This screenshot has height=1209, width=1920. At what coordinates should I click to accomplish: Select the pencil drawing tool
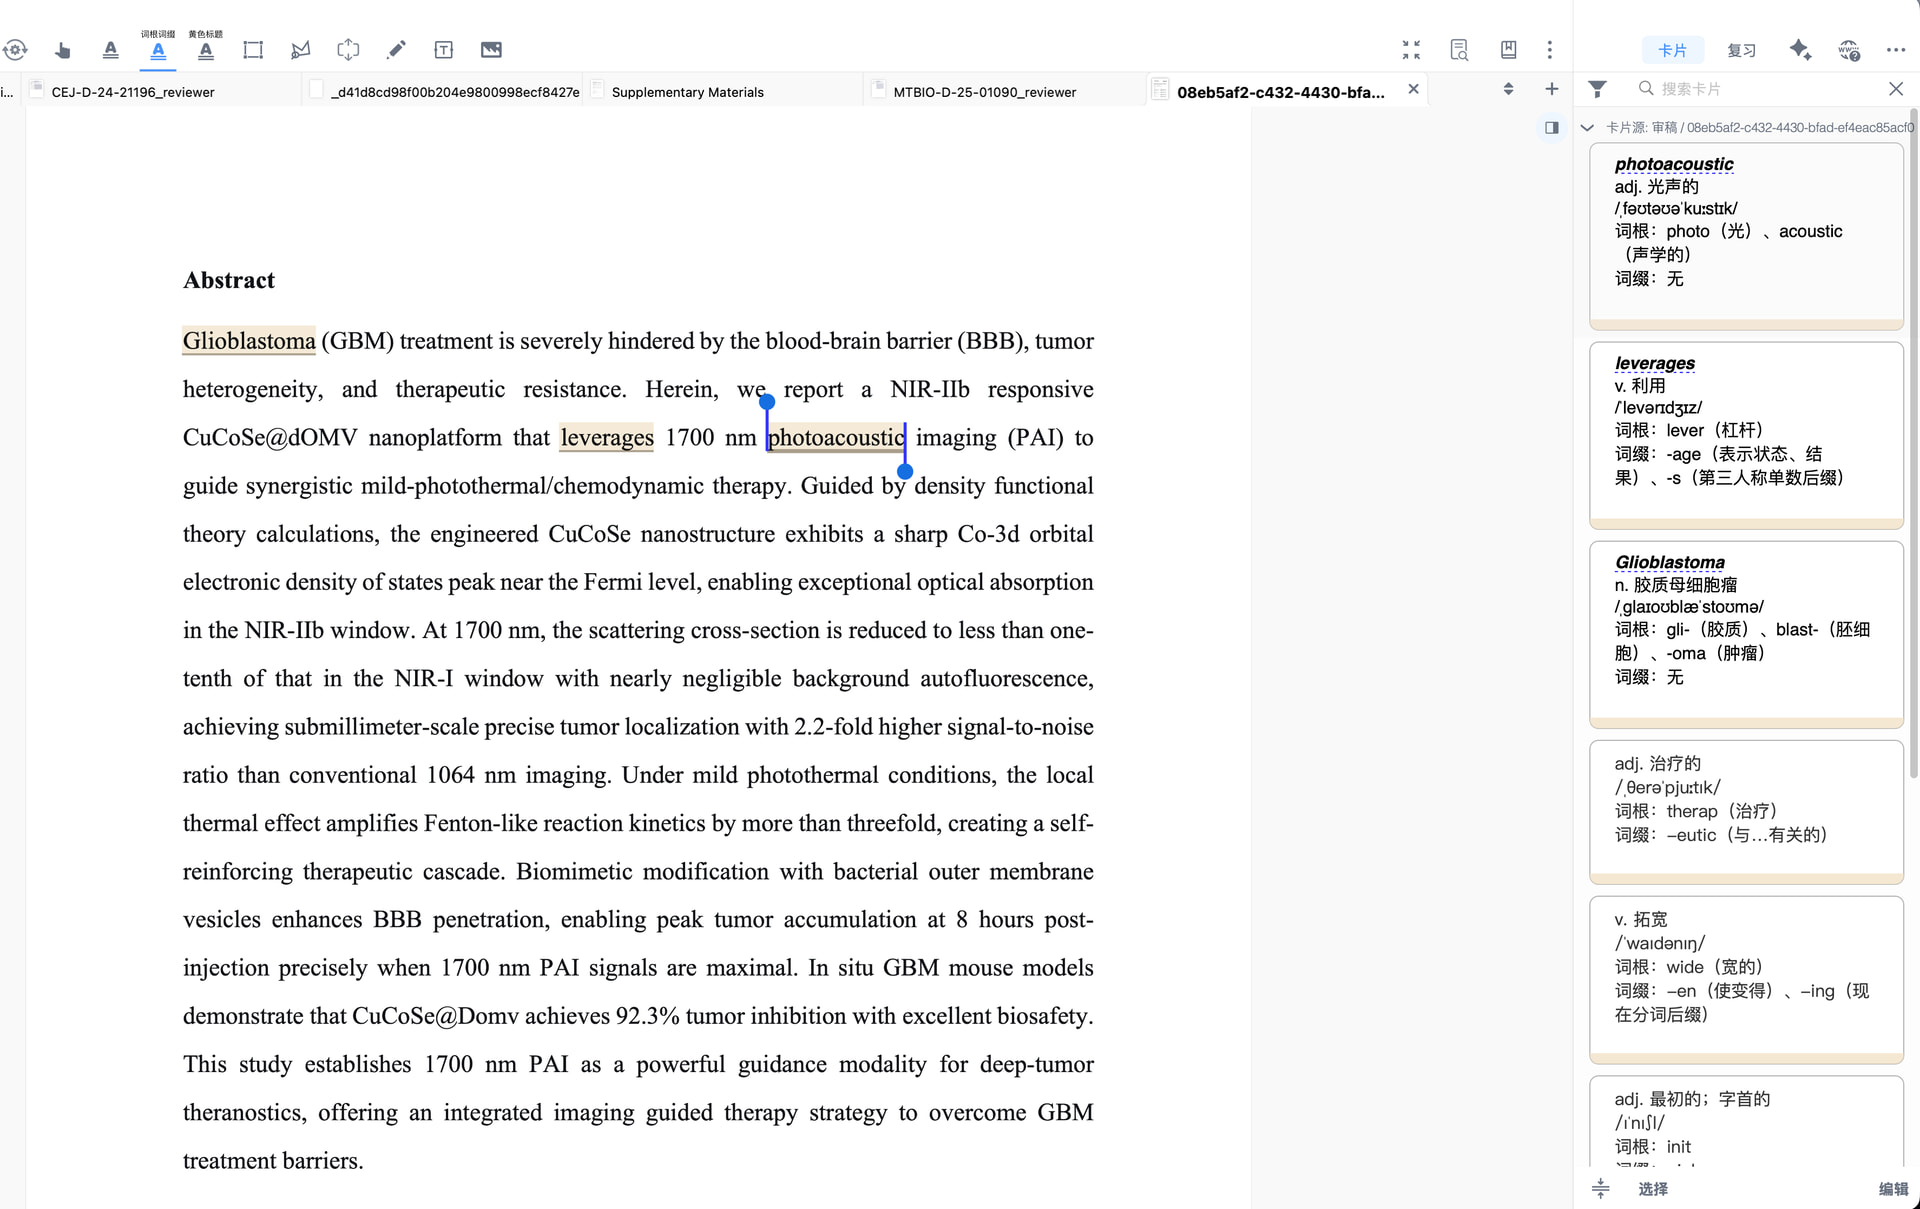396,50
